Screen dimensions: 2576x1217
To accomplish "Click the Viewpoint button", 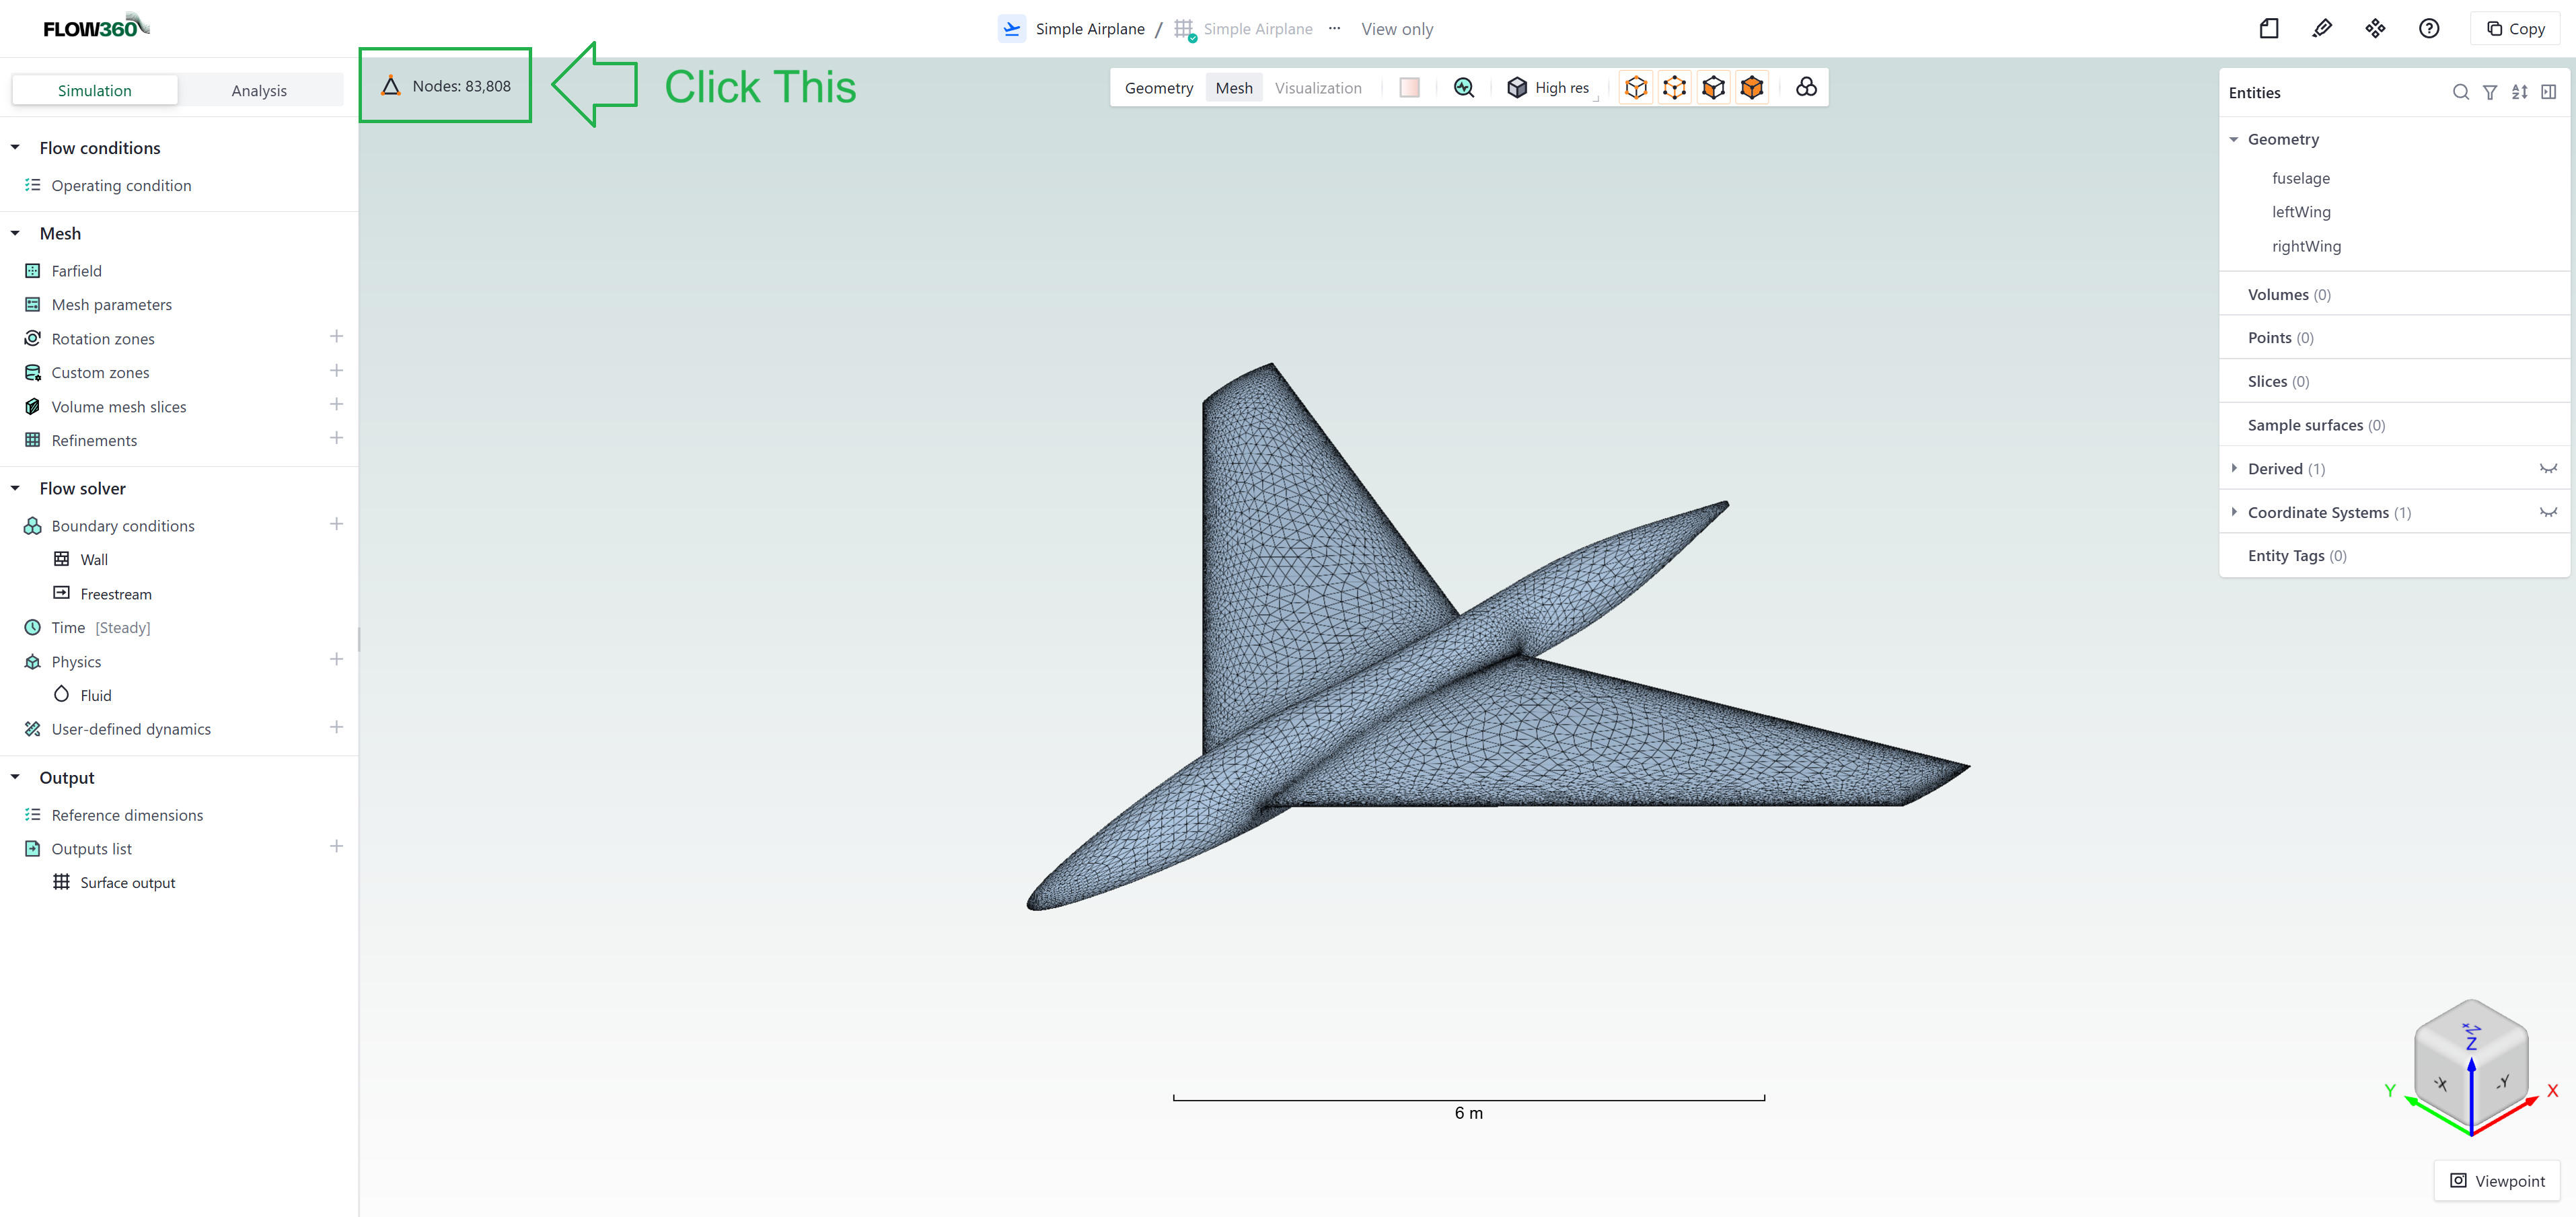I will [2497, 1181].
